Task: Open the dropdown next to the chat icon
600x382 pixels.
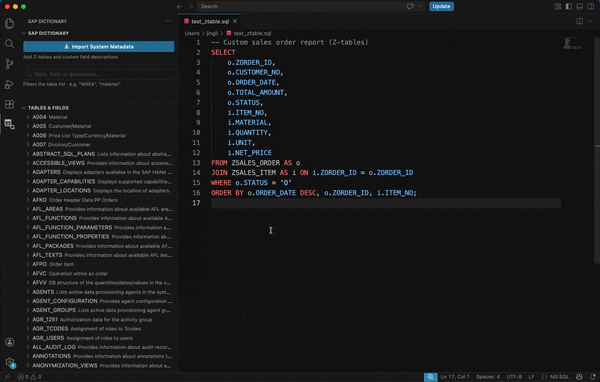Action: pyautogui.click(x=420, y=6)
